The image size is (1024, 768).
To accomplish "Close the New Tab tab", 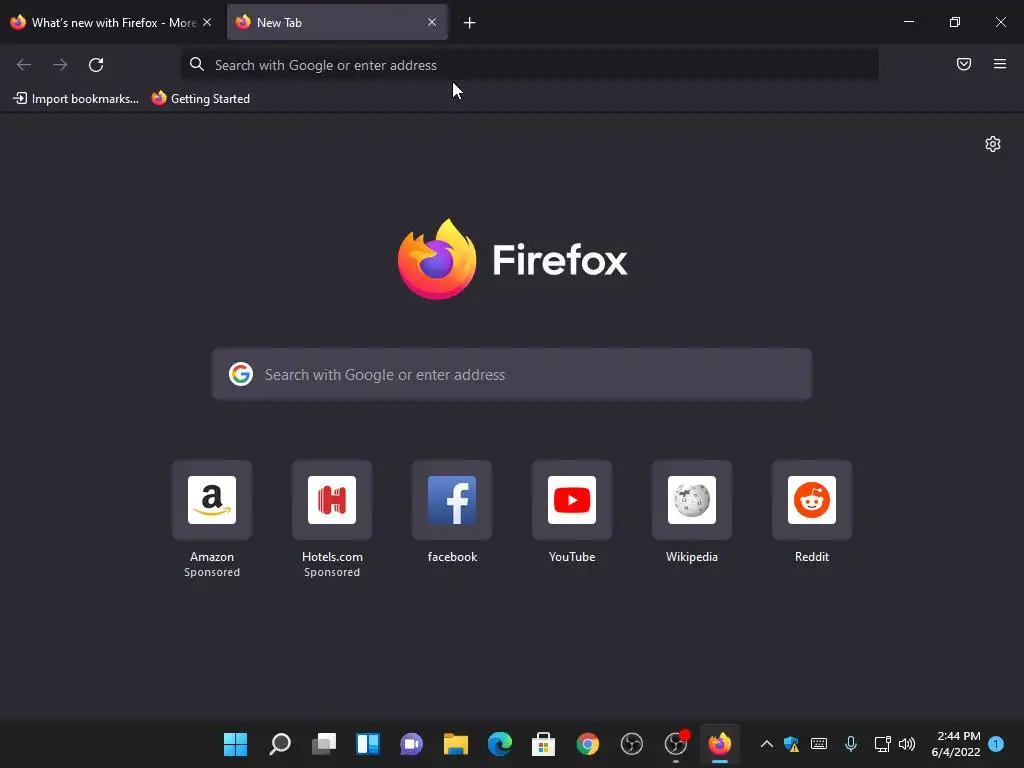I will click(x=432, y=22).
